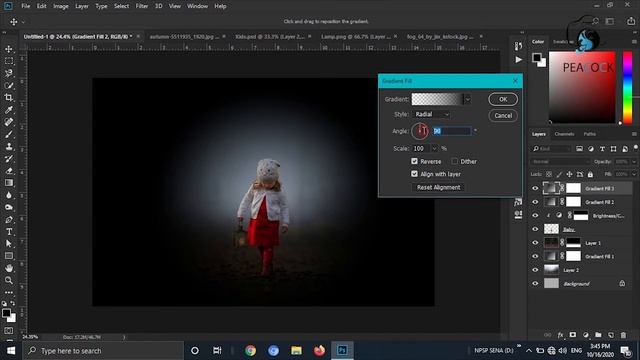Image resolution: width=640 pixels, height=360 pixels.
Task: Select the Rectangular Marquee tool
Action: coord(9,61)
